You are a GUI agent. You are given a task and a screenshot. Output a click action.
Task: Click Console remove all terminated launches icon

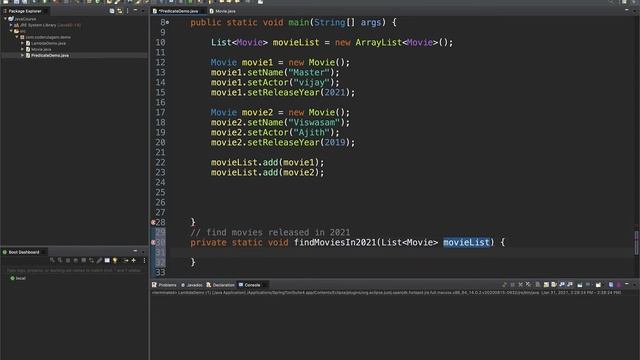coord(528,285)
